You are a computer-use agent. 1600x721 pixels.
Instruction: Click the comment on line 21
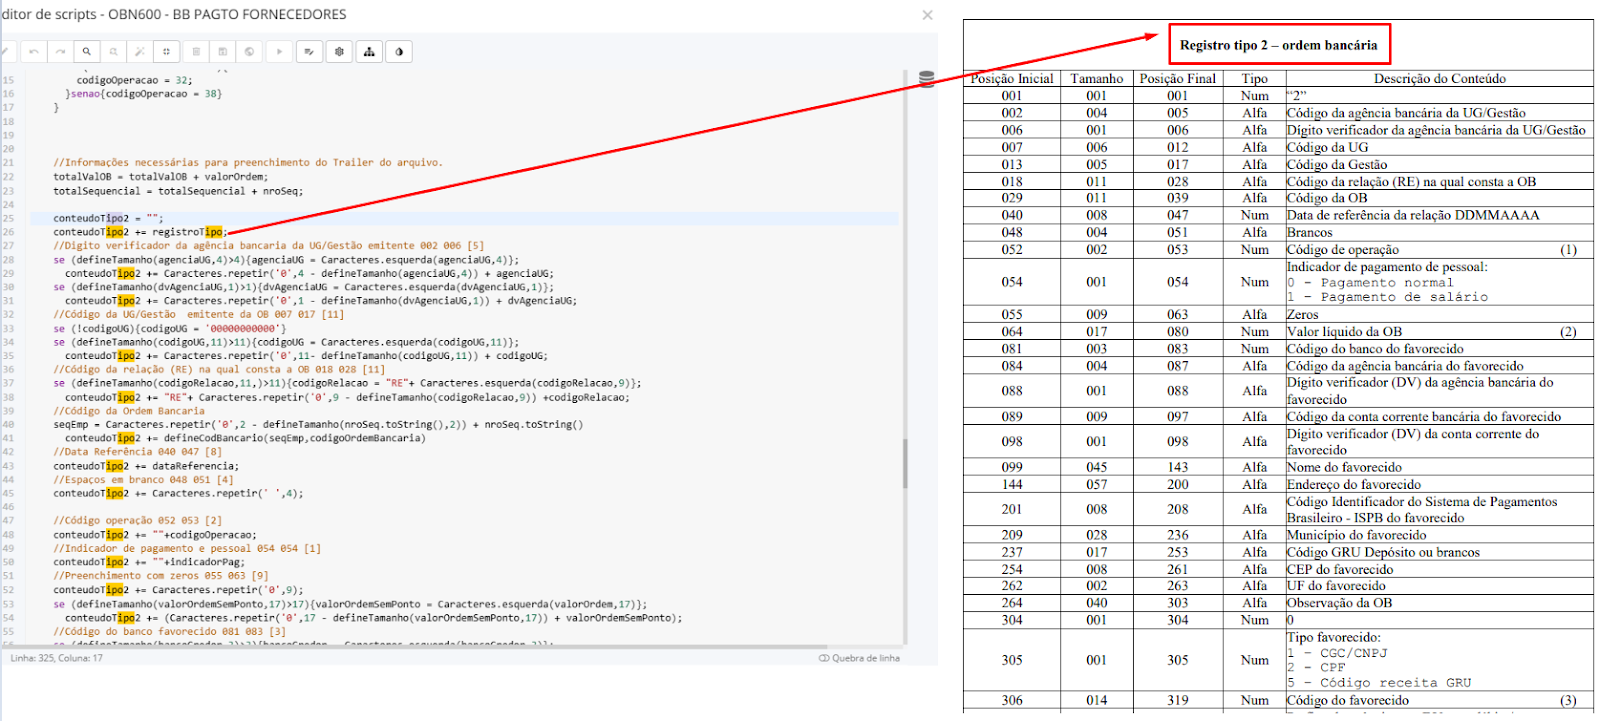click(x=248, y=162)
